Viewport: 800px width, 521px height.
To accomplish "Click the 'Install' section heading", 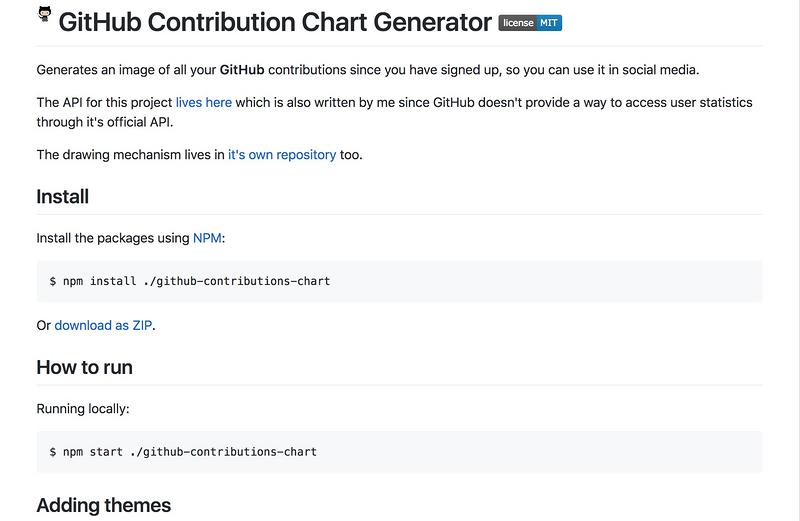I will (x=62, y=197).
